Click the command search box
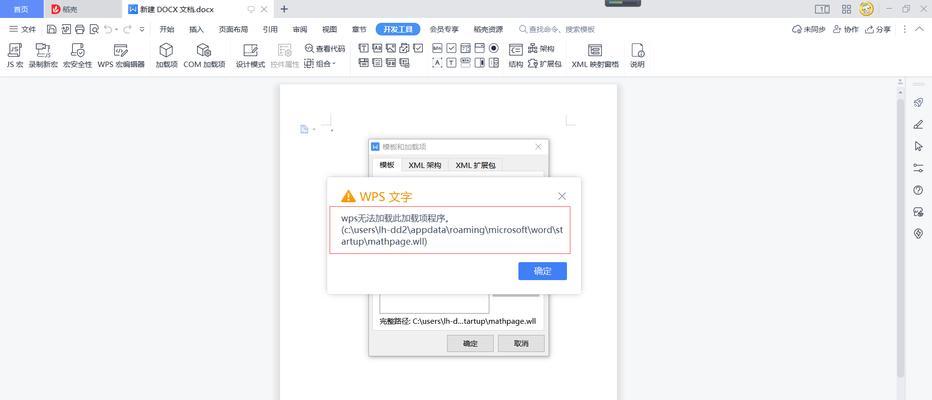 point(557,29)
